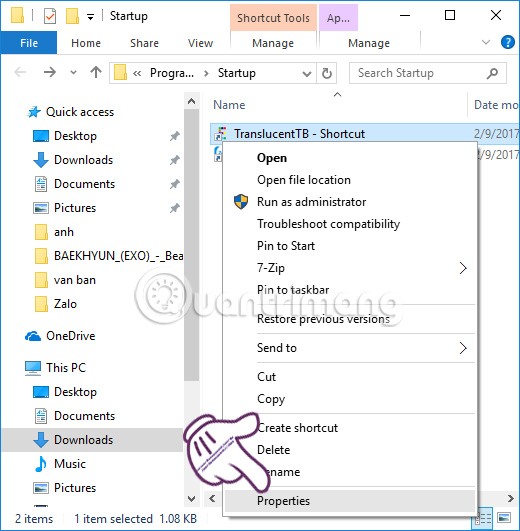Viewport: 520px width, 531px height.
Task: Click the pin icon next to Documents
Action: click(175, 184)
